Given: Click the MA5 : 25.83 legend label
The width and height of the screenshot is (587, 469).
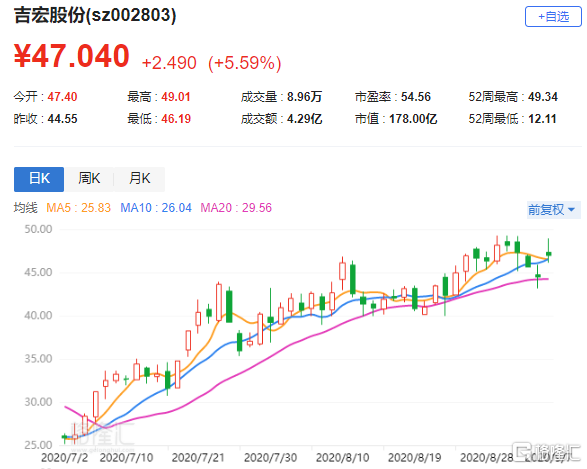Looking at the screenshot, I should coord(79,208).
